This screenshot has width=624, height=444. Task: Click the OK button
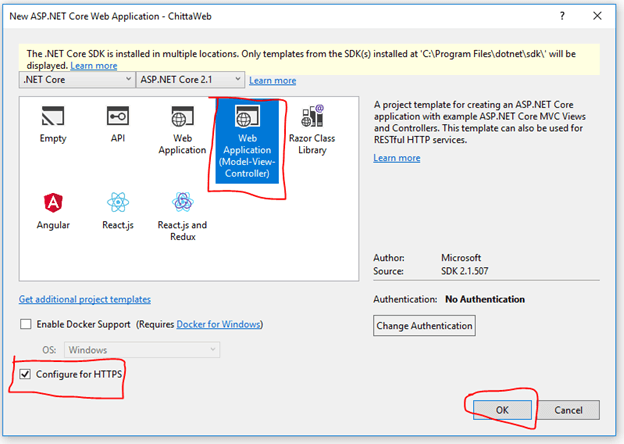(x=502, y=410)
